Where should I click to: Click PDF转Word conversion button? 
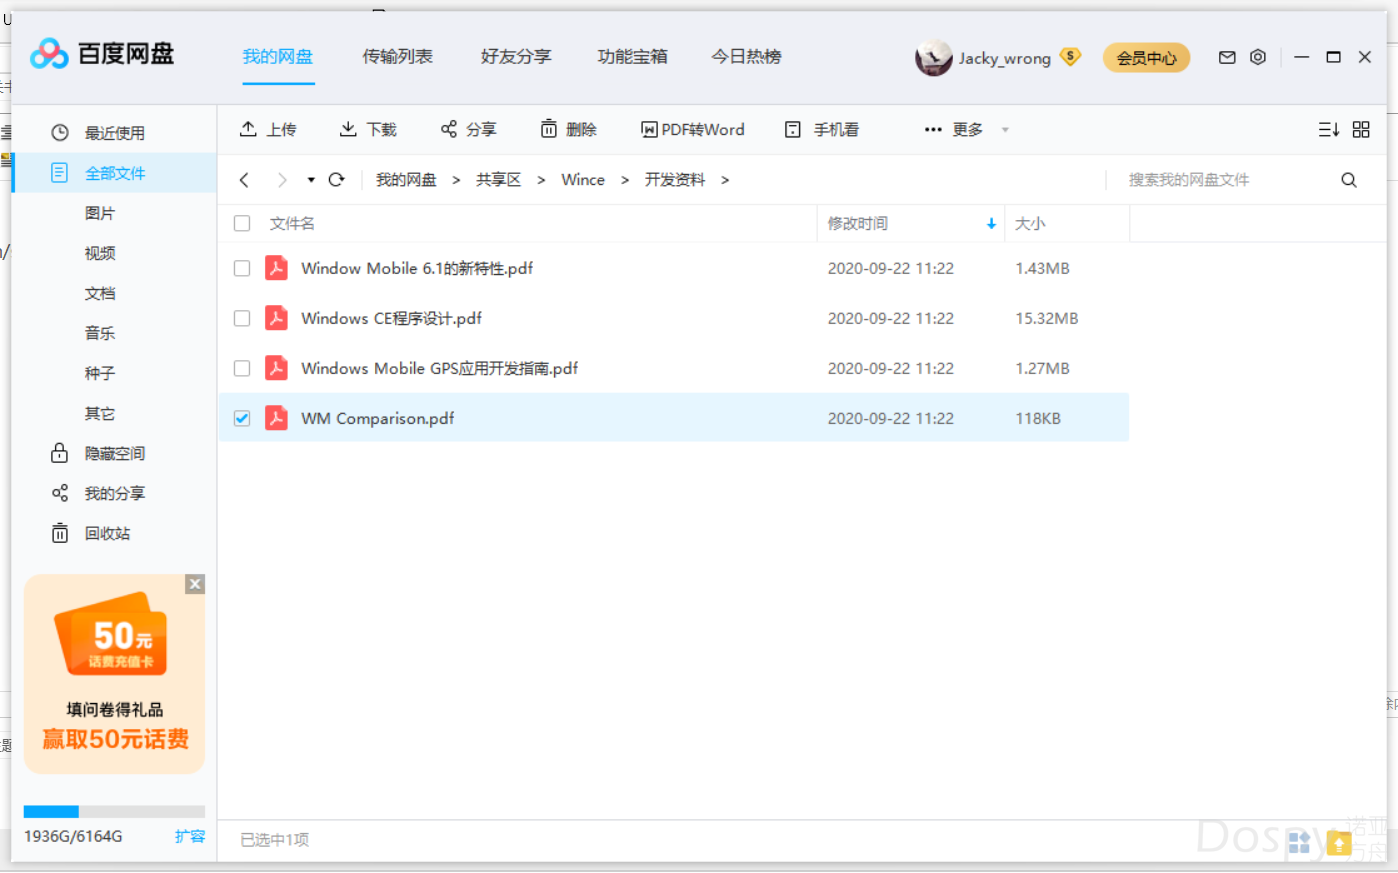coord(692,129)
